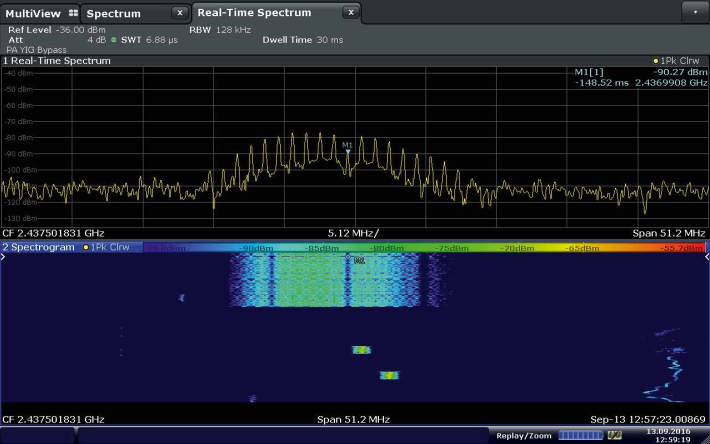Screen dimensions: 710x444
Task: Open the RBW 128 kHz setting
Action: click(x=218, y=30)
